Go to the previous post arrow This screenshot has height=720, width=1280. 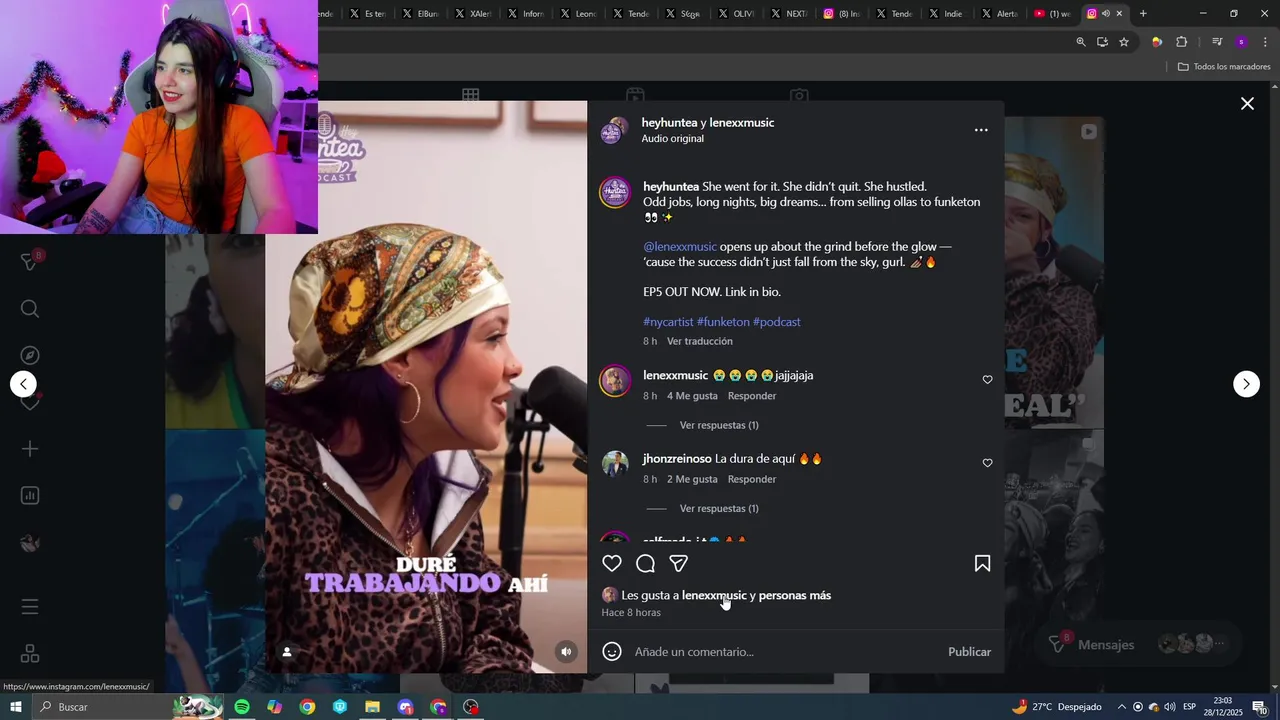tap(23, 384)
